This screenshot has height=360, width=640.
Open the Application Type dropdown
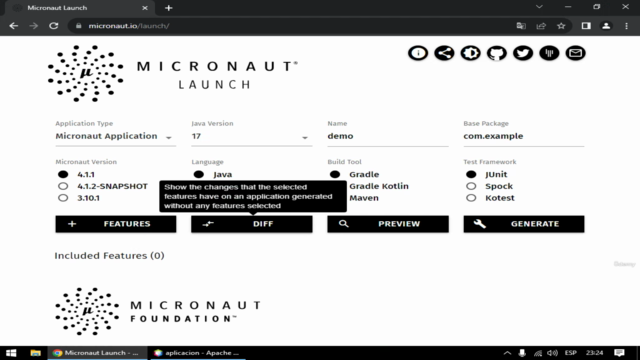116,136
